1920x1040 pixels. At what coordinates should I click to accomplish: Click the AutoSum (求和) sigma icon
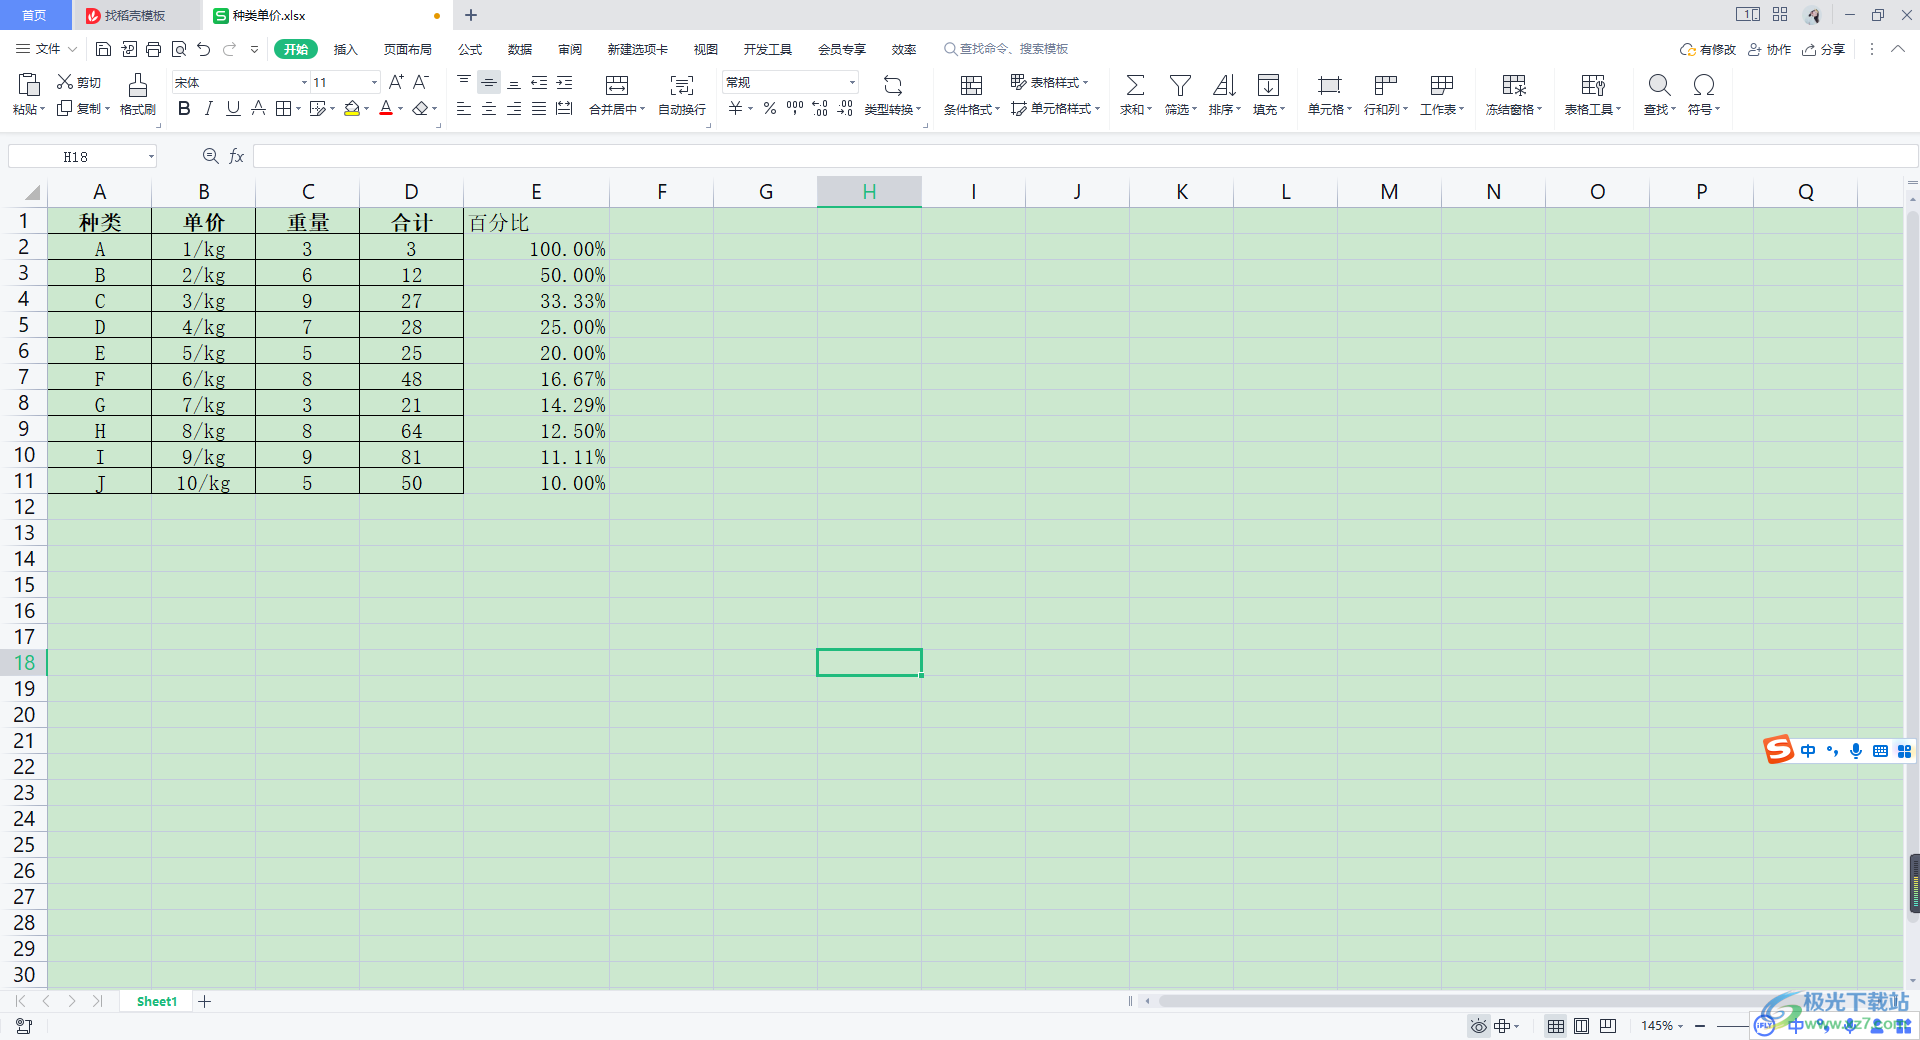[x=1135, y=85]
